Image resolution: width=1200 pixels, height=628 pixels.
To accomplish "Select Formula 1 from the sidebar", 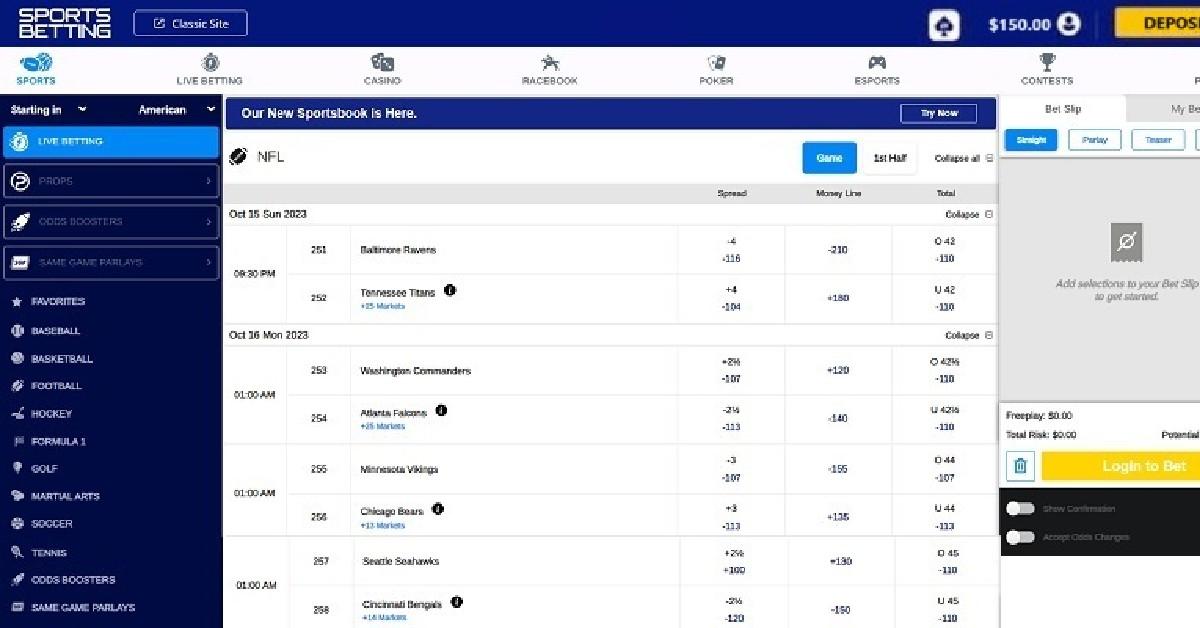I will tap(58, 441).
